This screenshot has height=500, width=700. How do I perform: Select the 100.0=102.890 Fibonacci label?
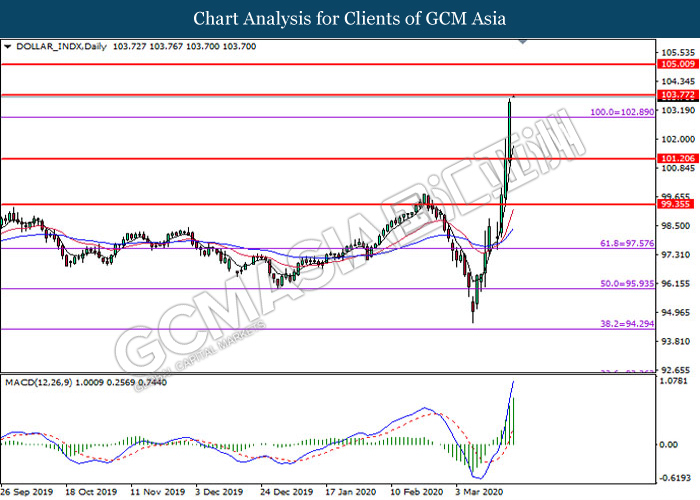[x=622, y=112]
